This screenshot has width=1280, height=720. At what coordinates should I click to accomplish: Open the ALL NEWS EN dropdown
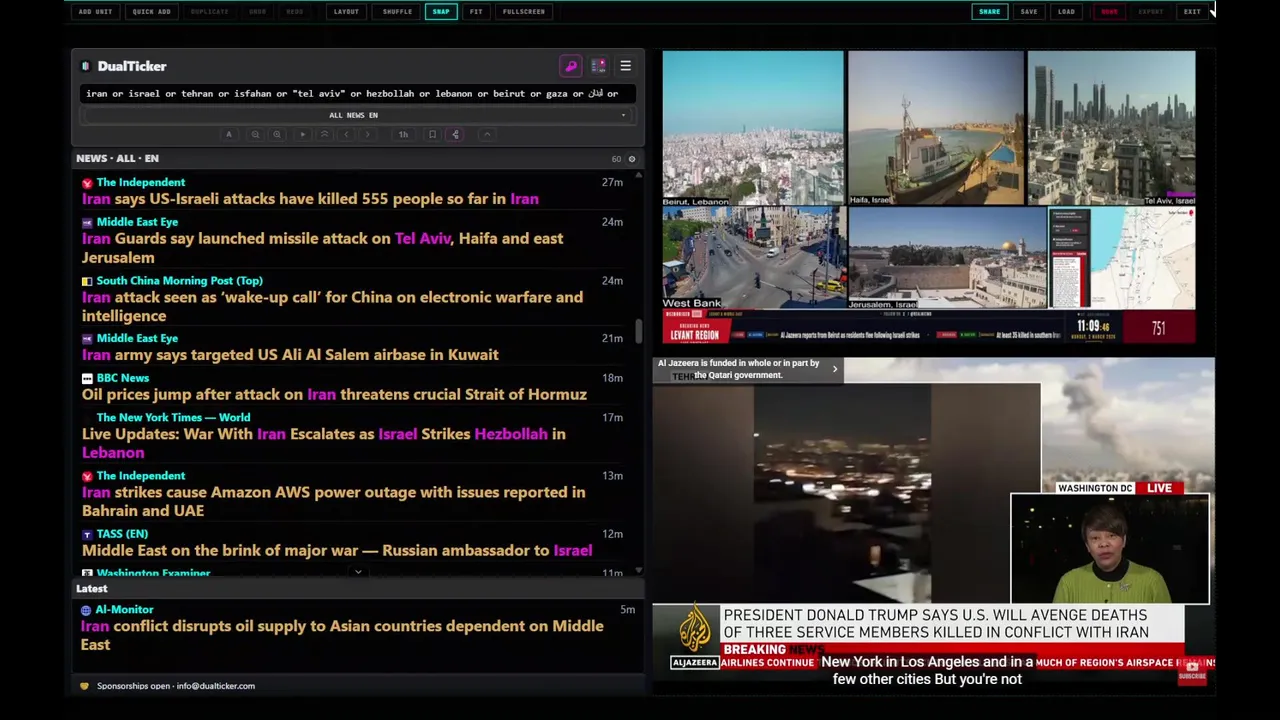pos(355,115)
